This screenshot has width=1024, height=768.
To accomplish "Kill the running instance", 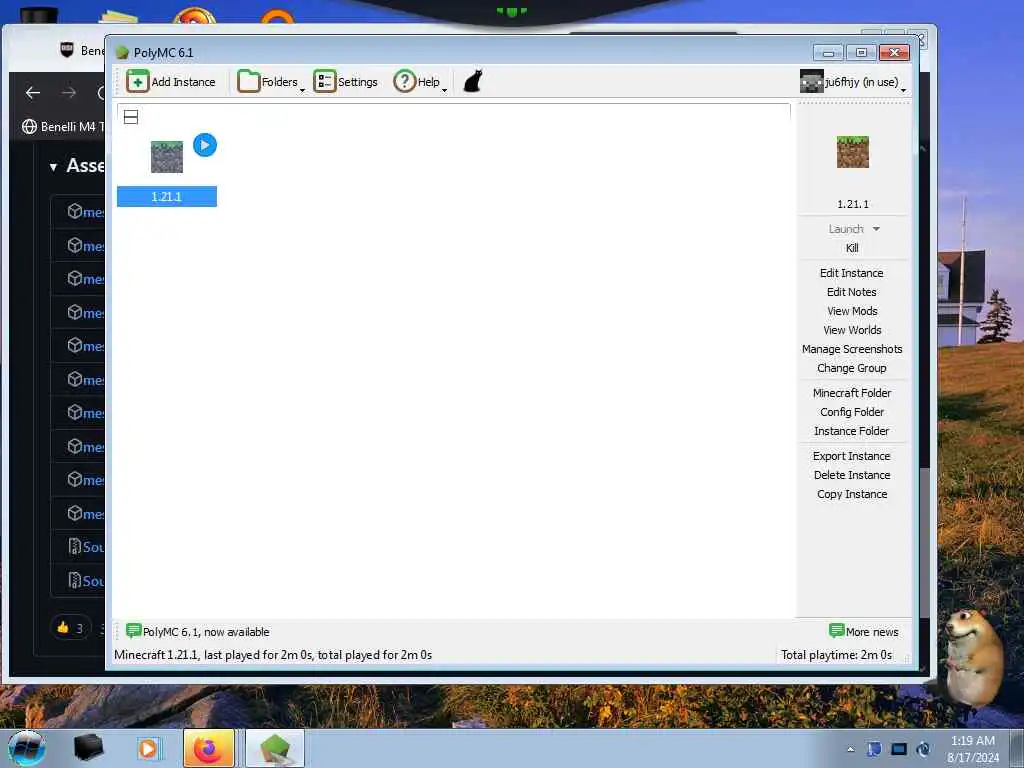I will click(852, 248).
